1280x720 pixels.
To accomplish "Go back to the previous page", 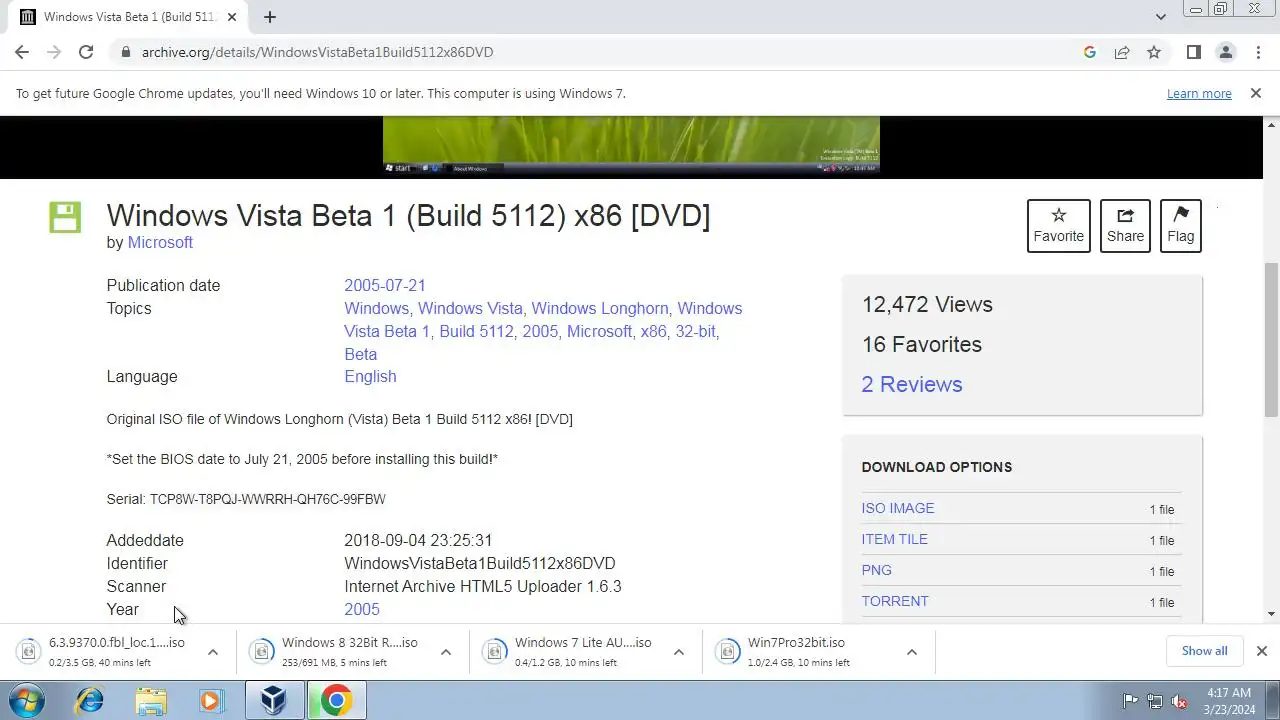I will [22, 52].
